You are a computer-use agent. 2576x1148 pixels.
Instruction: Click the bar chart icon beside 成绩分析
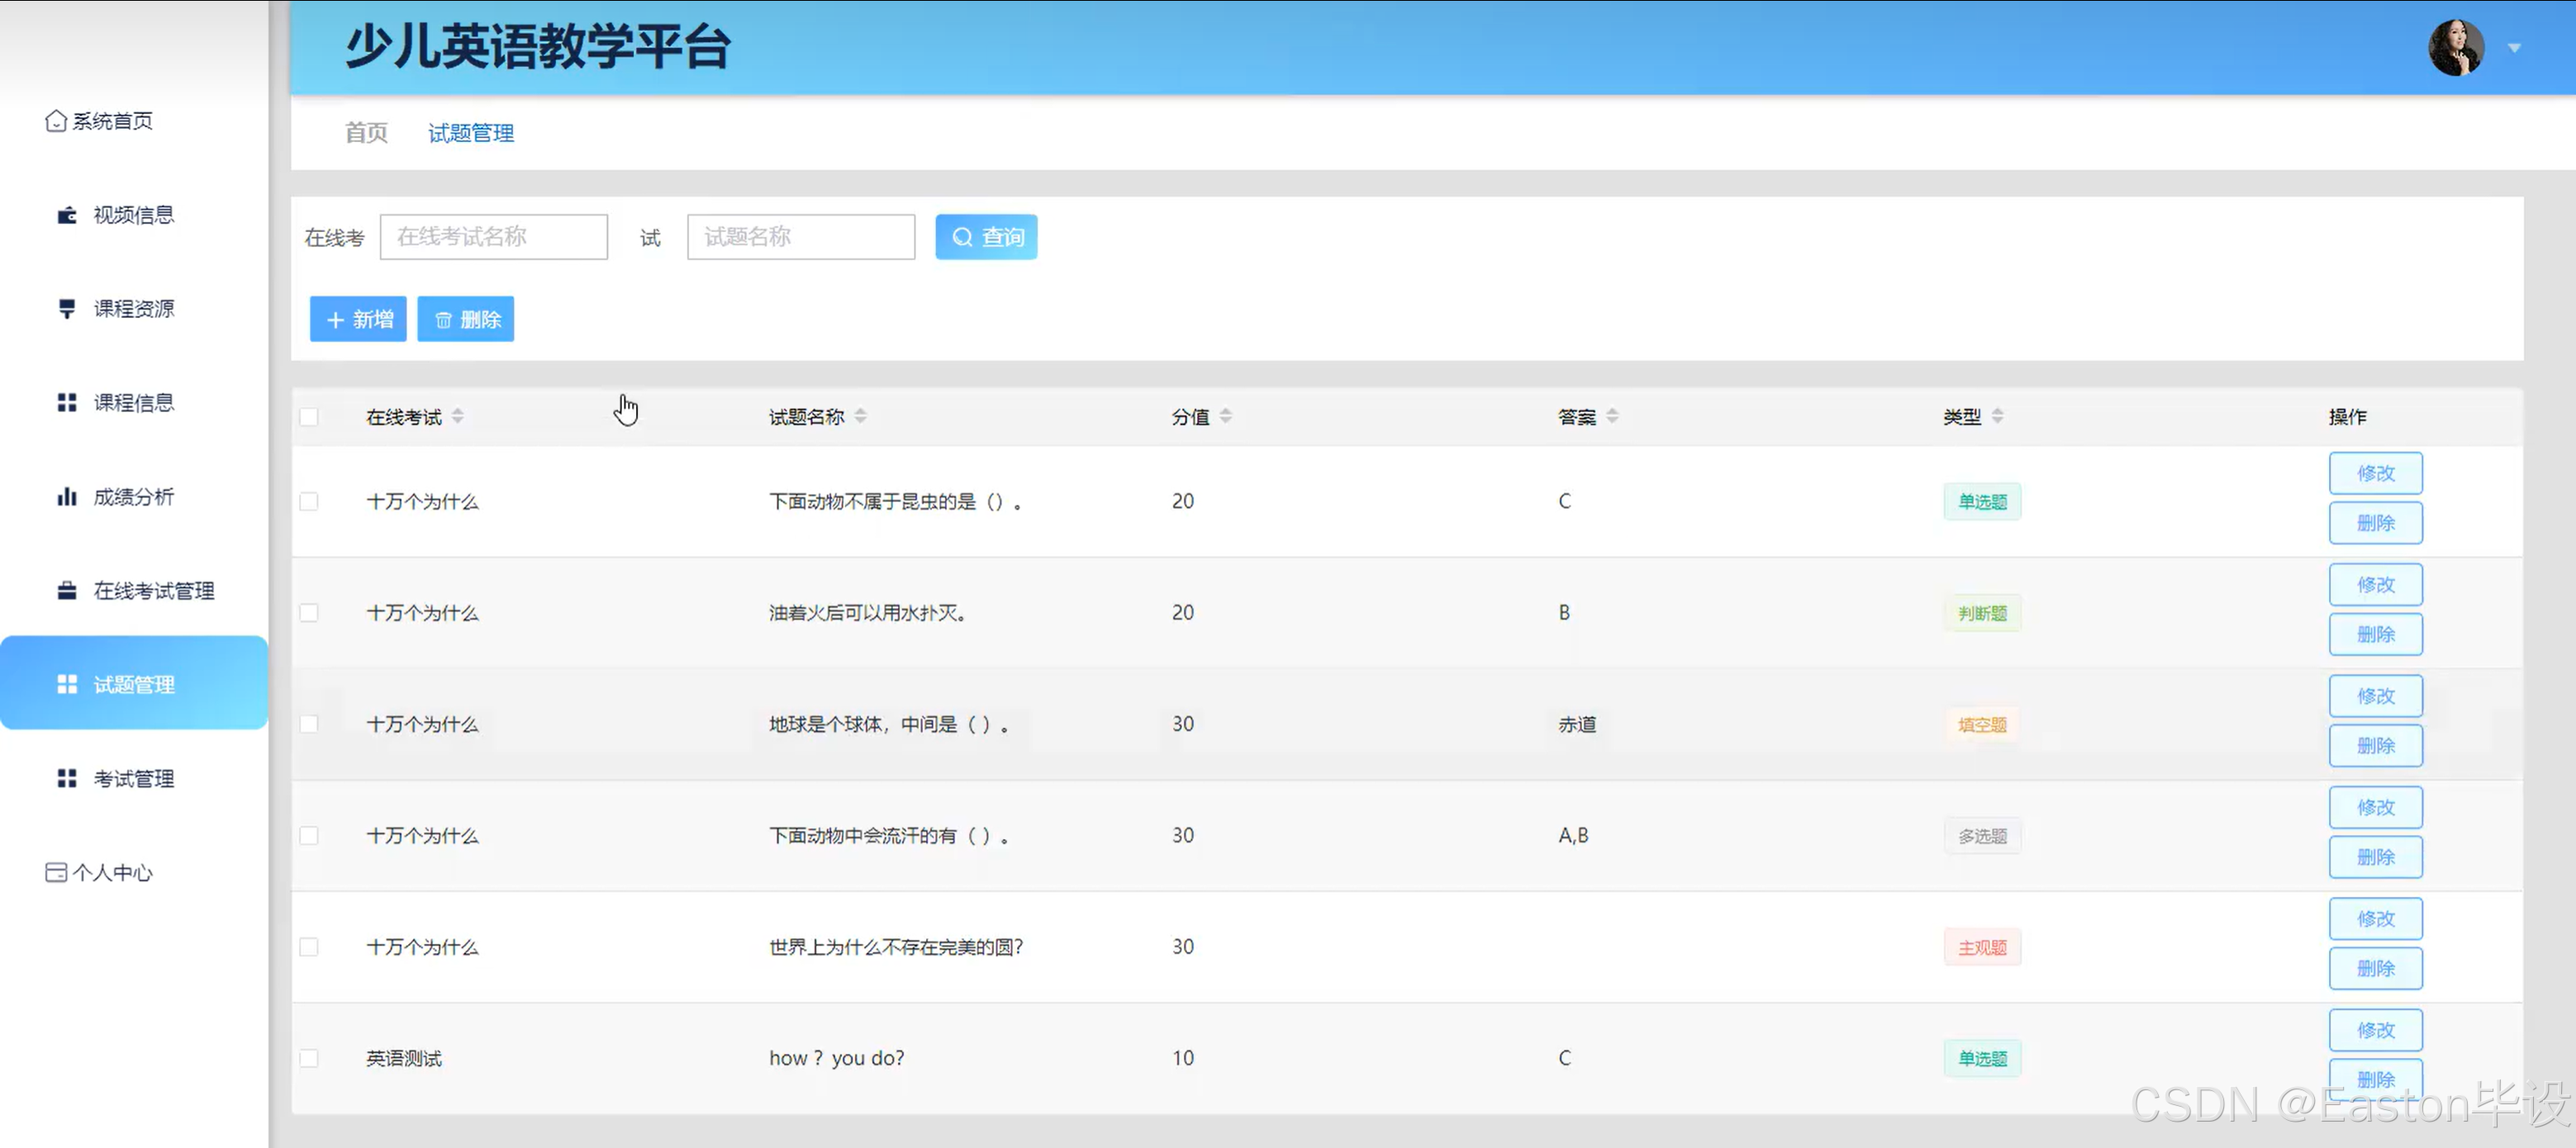point(67,497)
